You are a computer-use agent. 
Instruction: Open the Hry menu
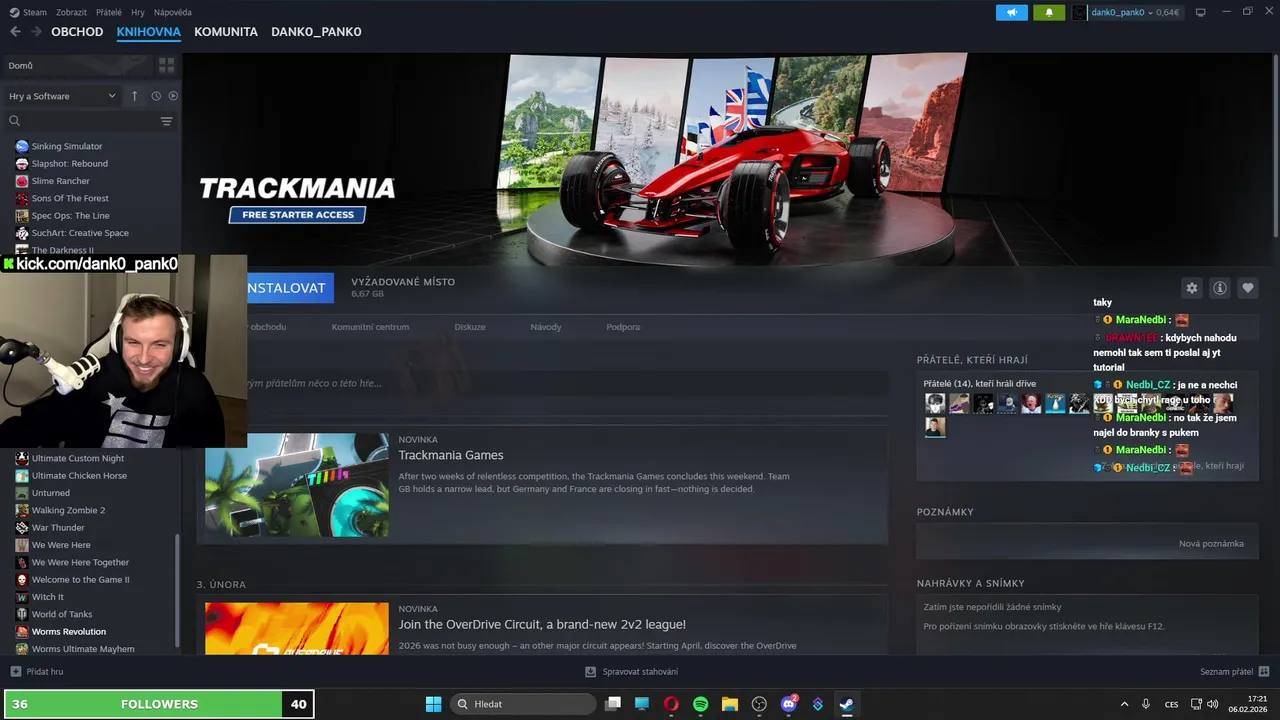pyautogui.click(x=138, y=12)
